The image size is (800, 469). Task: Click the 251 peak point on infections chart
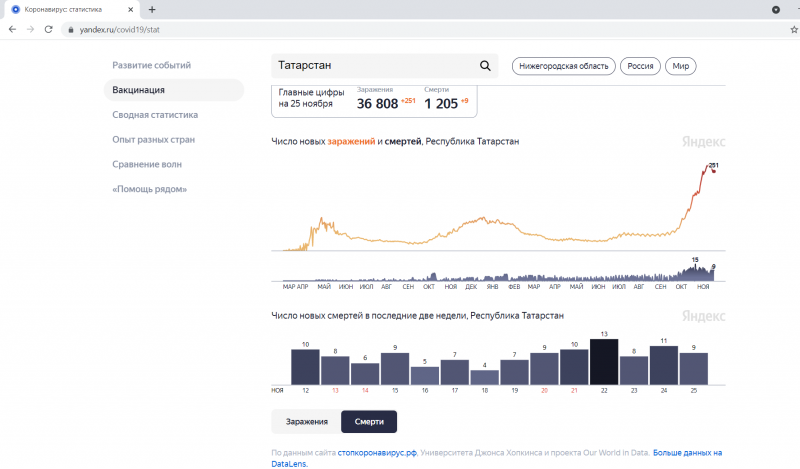coord(714,171)
